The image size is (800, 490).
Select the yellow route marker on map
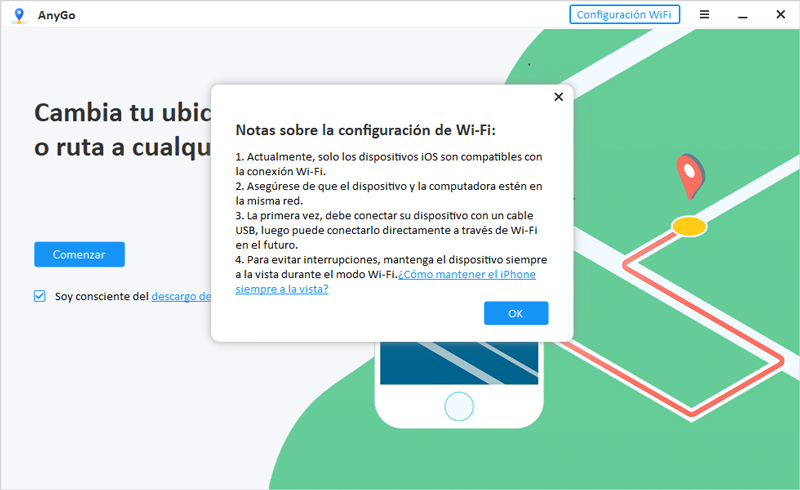(687, 226)
